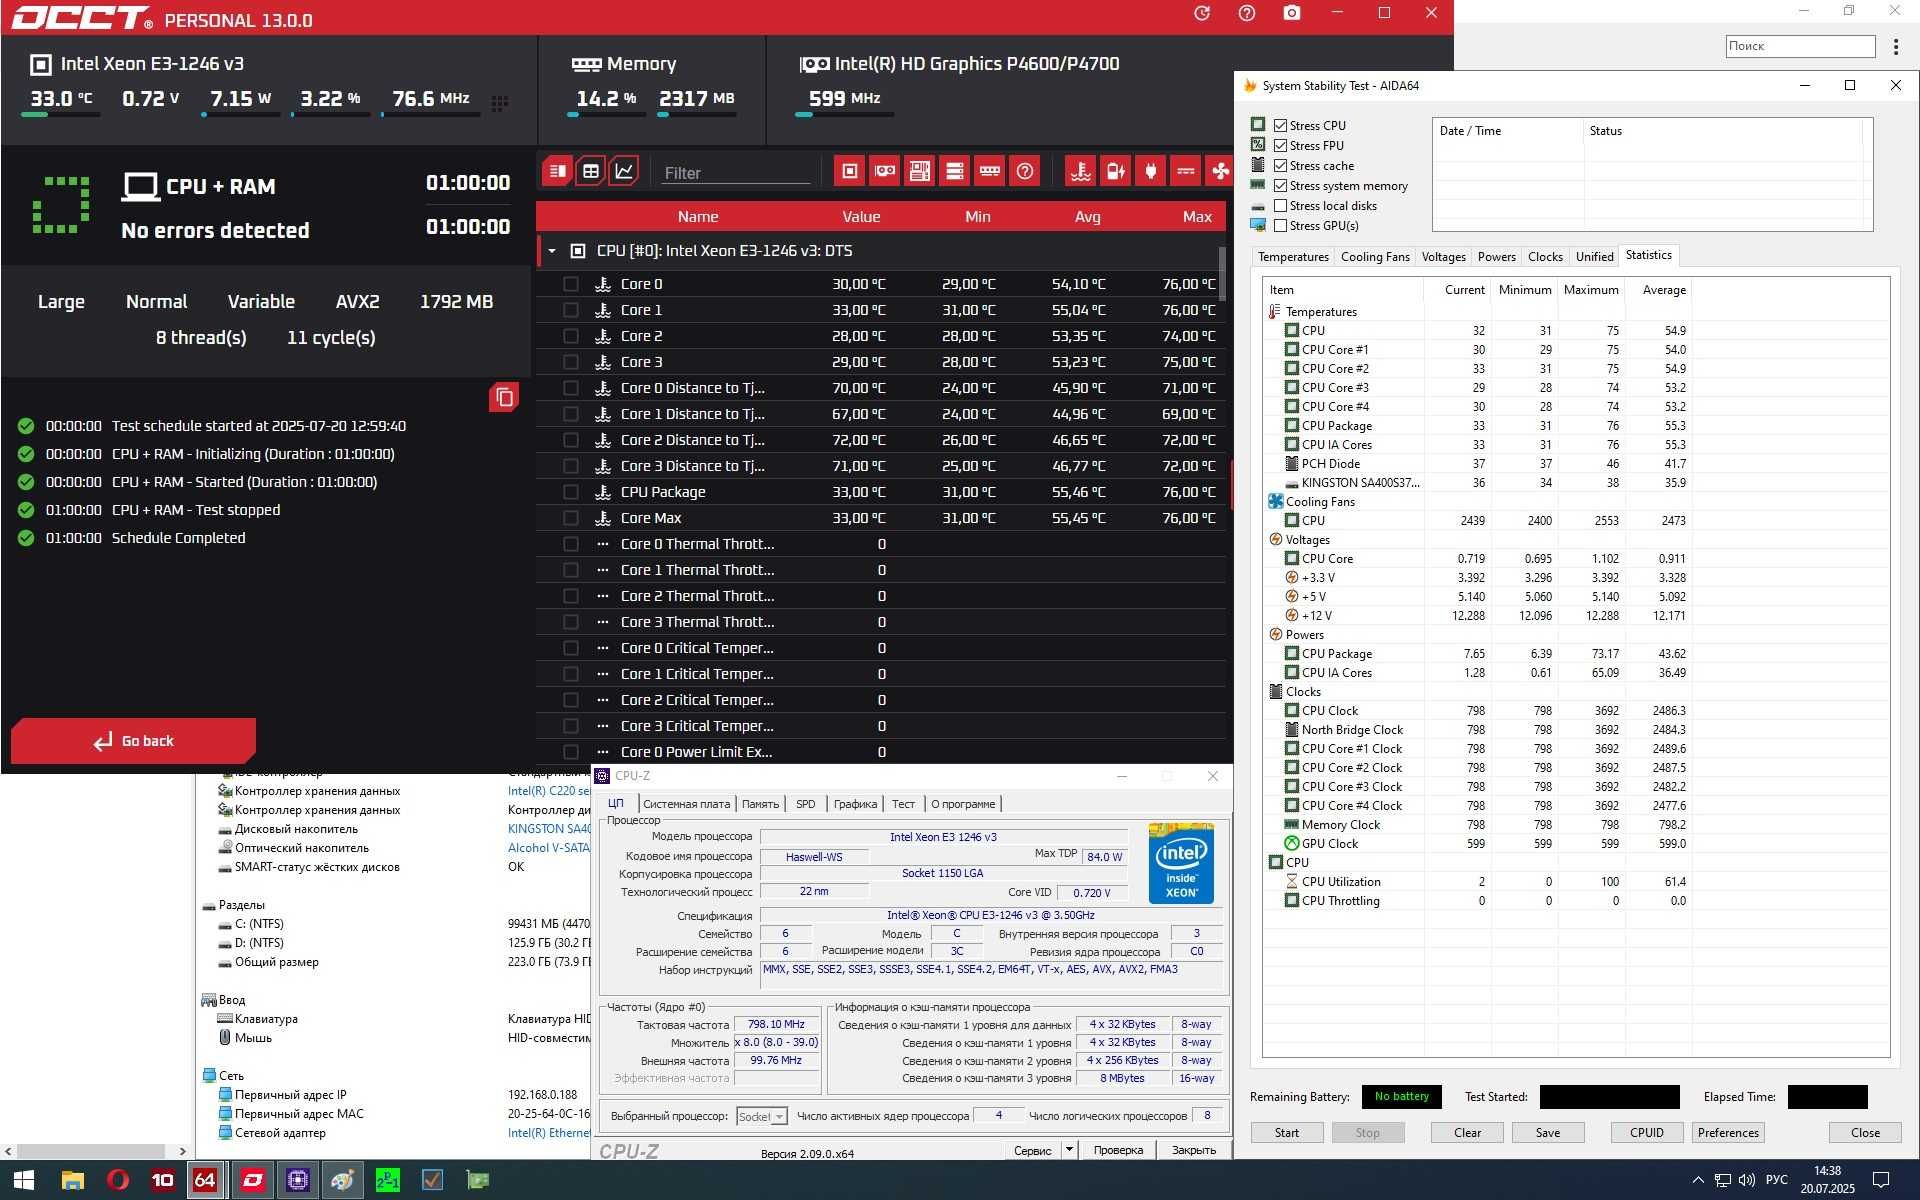Open Preferences in AIDA64 stability test
This screenshot has height=1200, width=1920.
tap(1728, 1133)
